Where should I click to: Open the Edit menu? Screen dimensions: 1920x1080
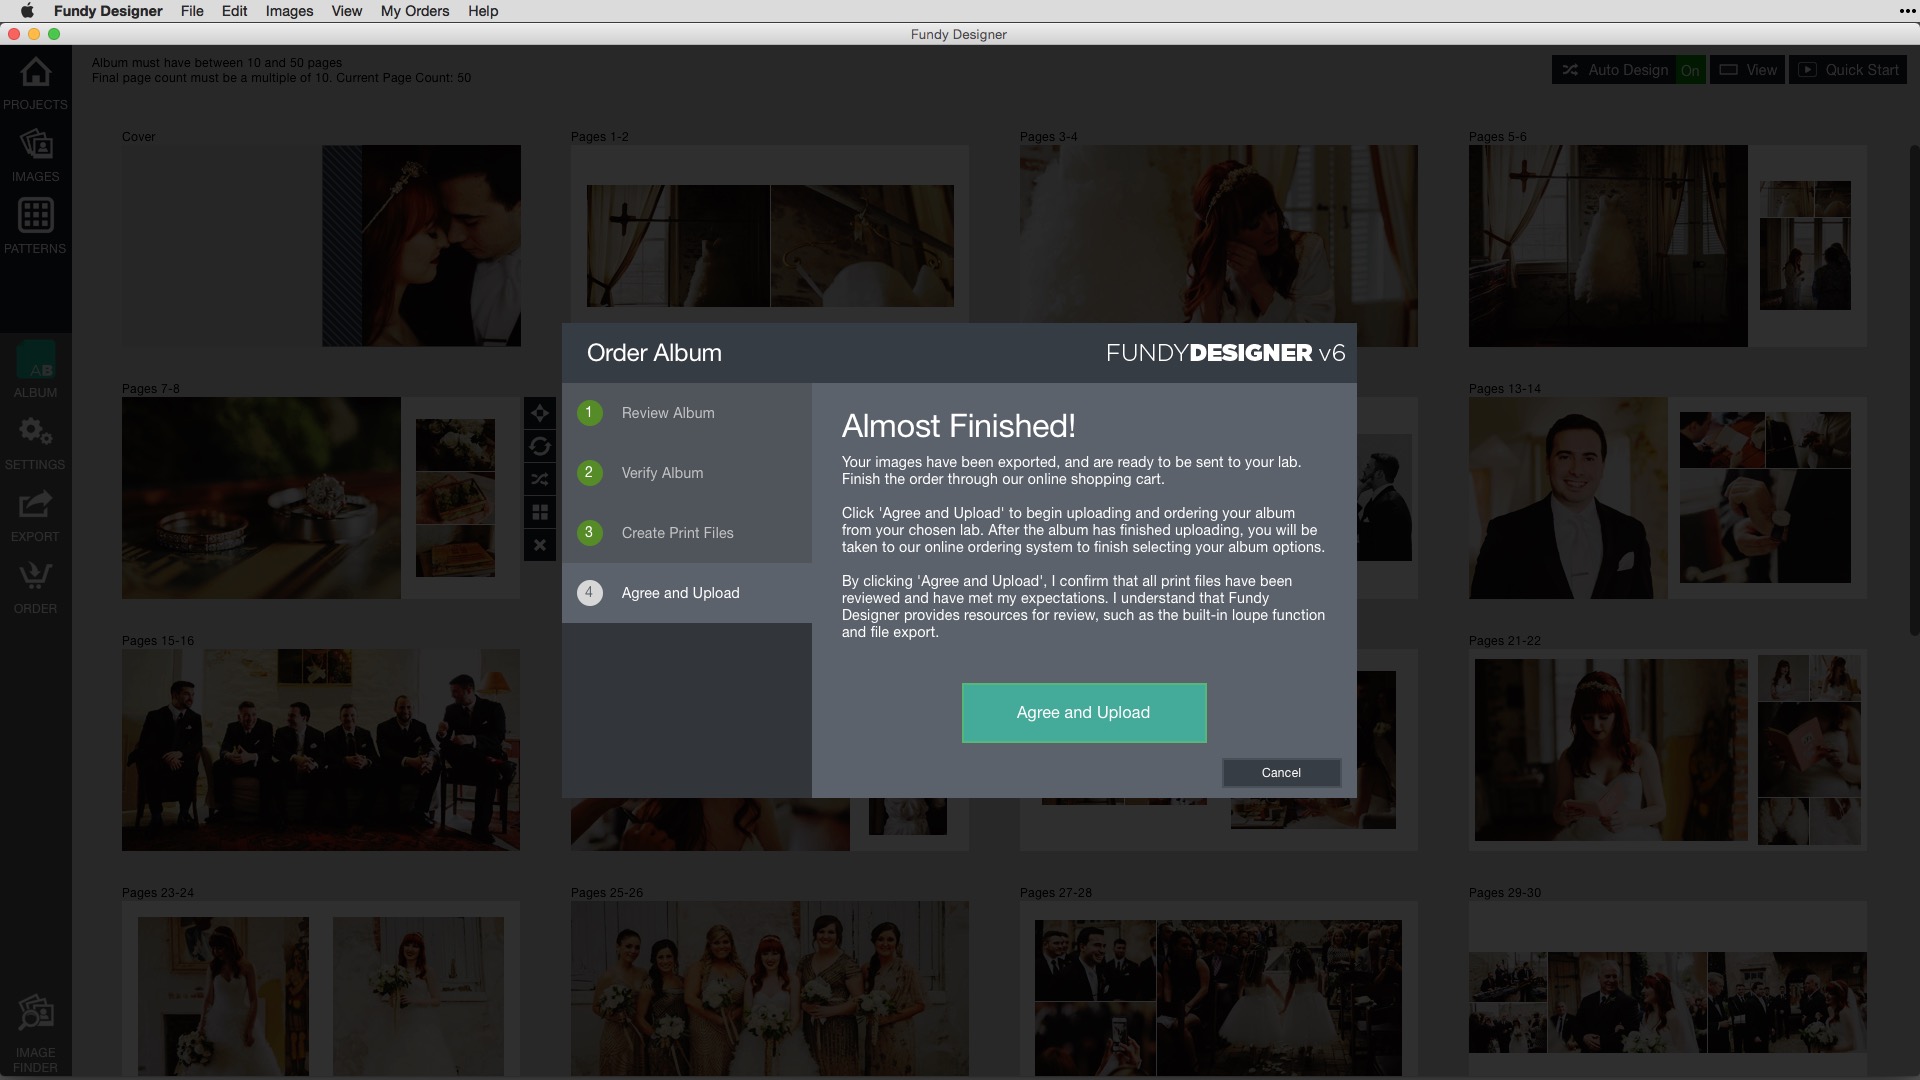point(234,11)
